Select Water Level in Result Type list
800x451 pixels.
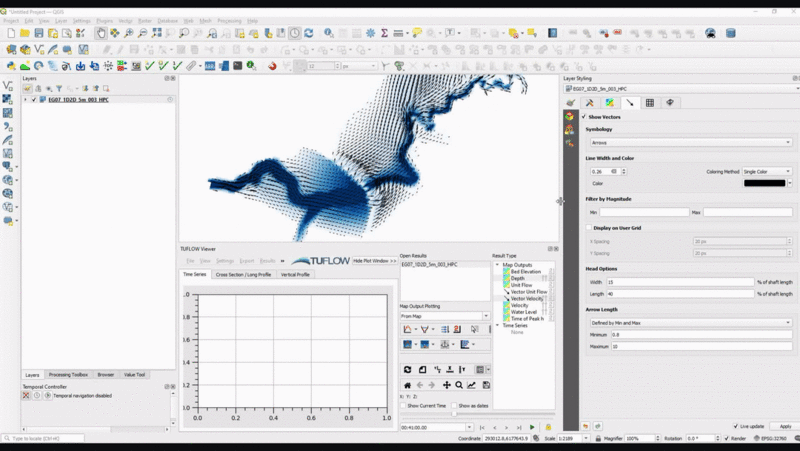[x=525, y=311]
